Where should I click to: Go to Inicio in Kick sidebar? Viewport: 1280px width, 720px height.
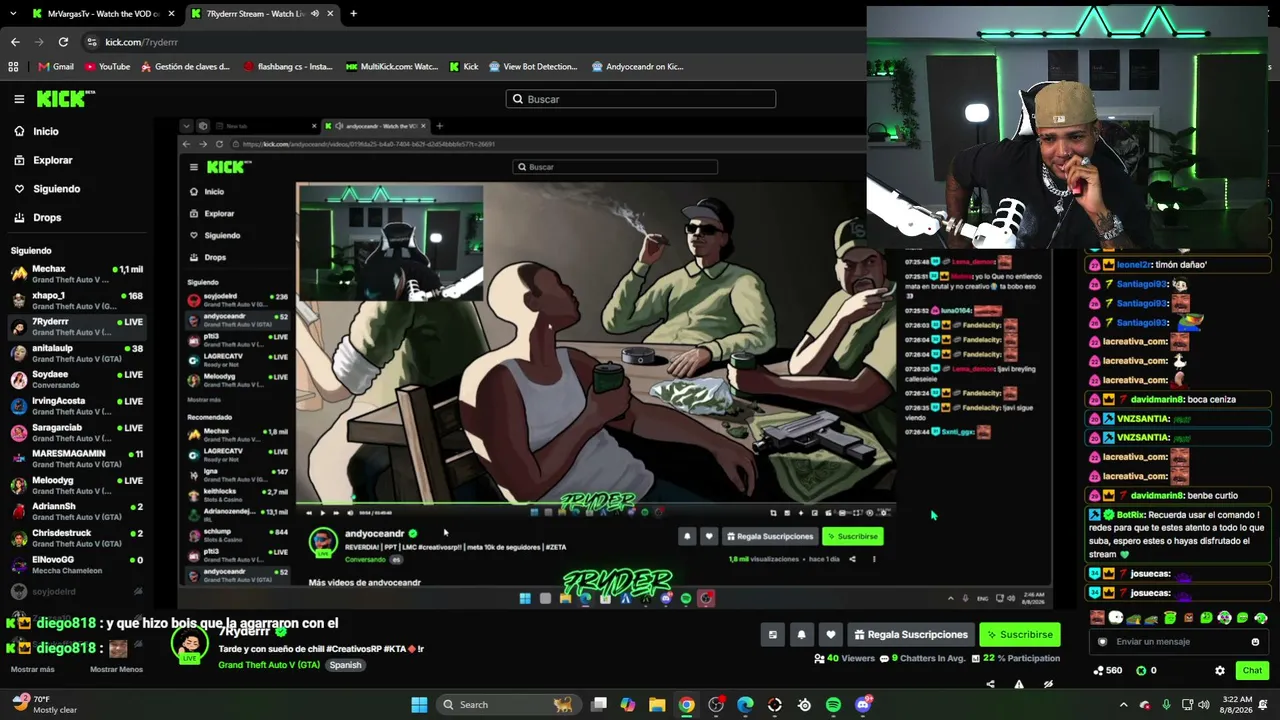(36, 131)
